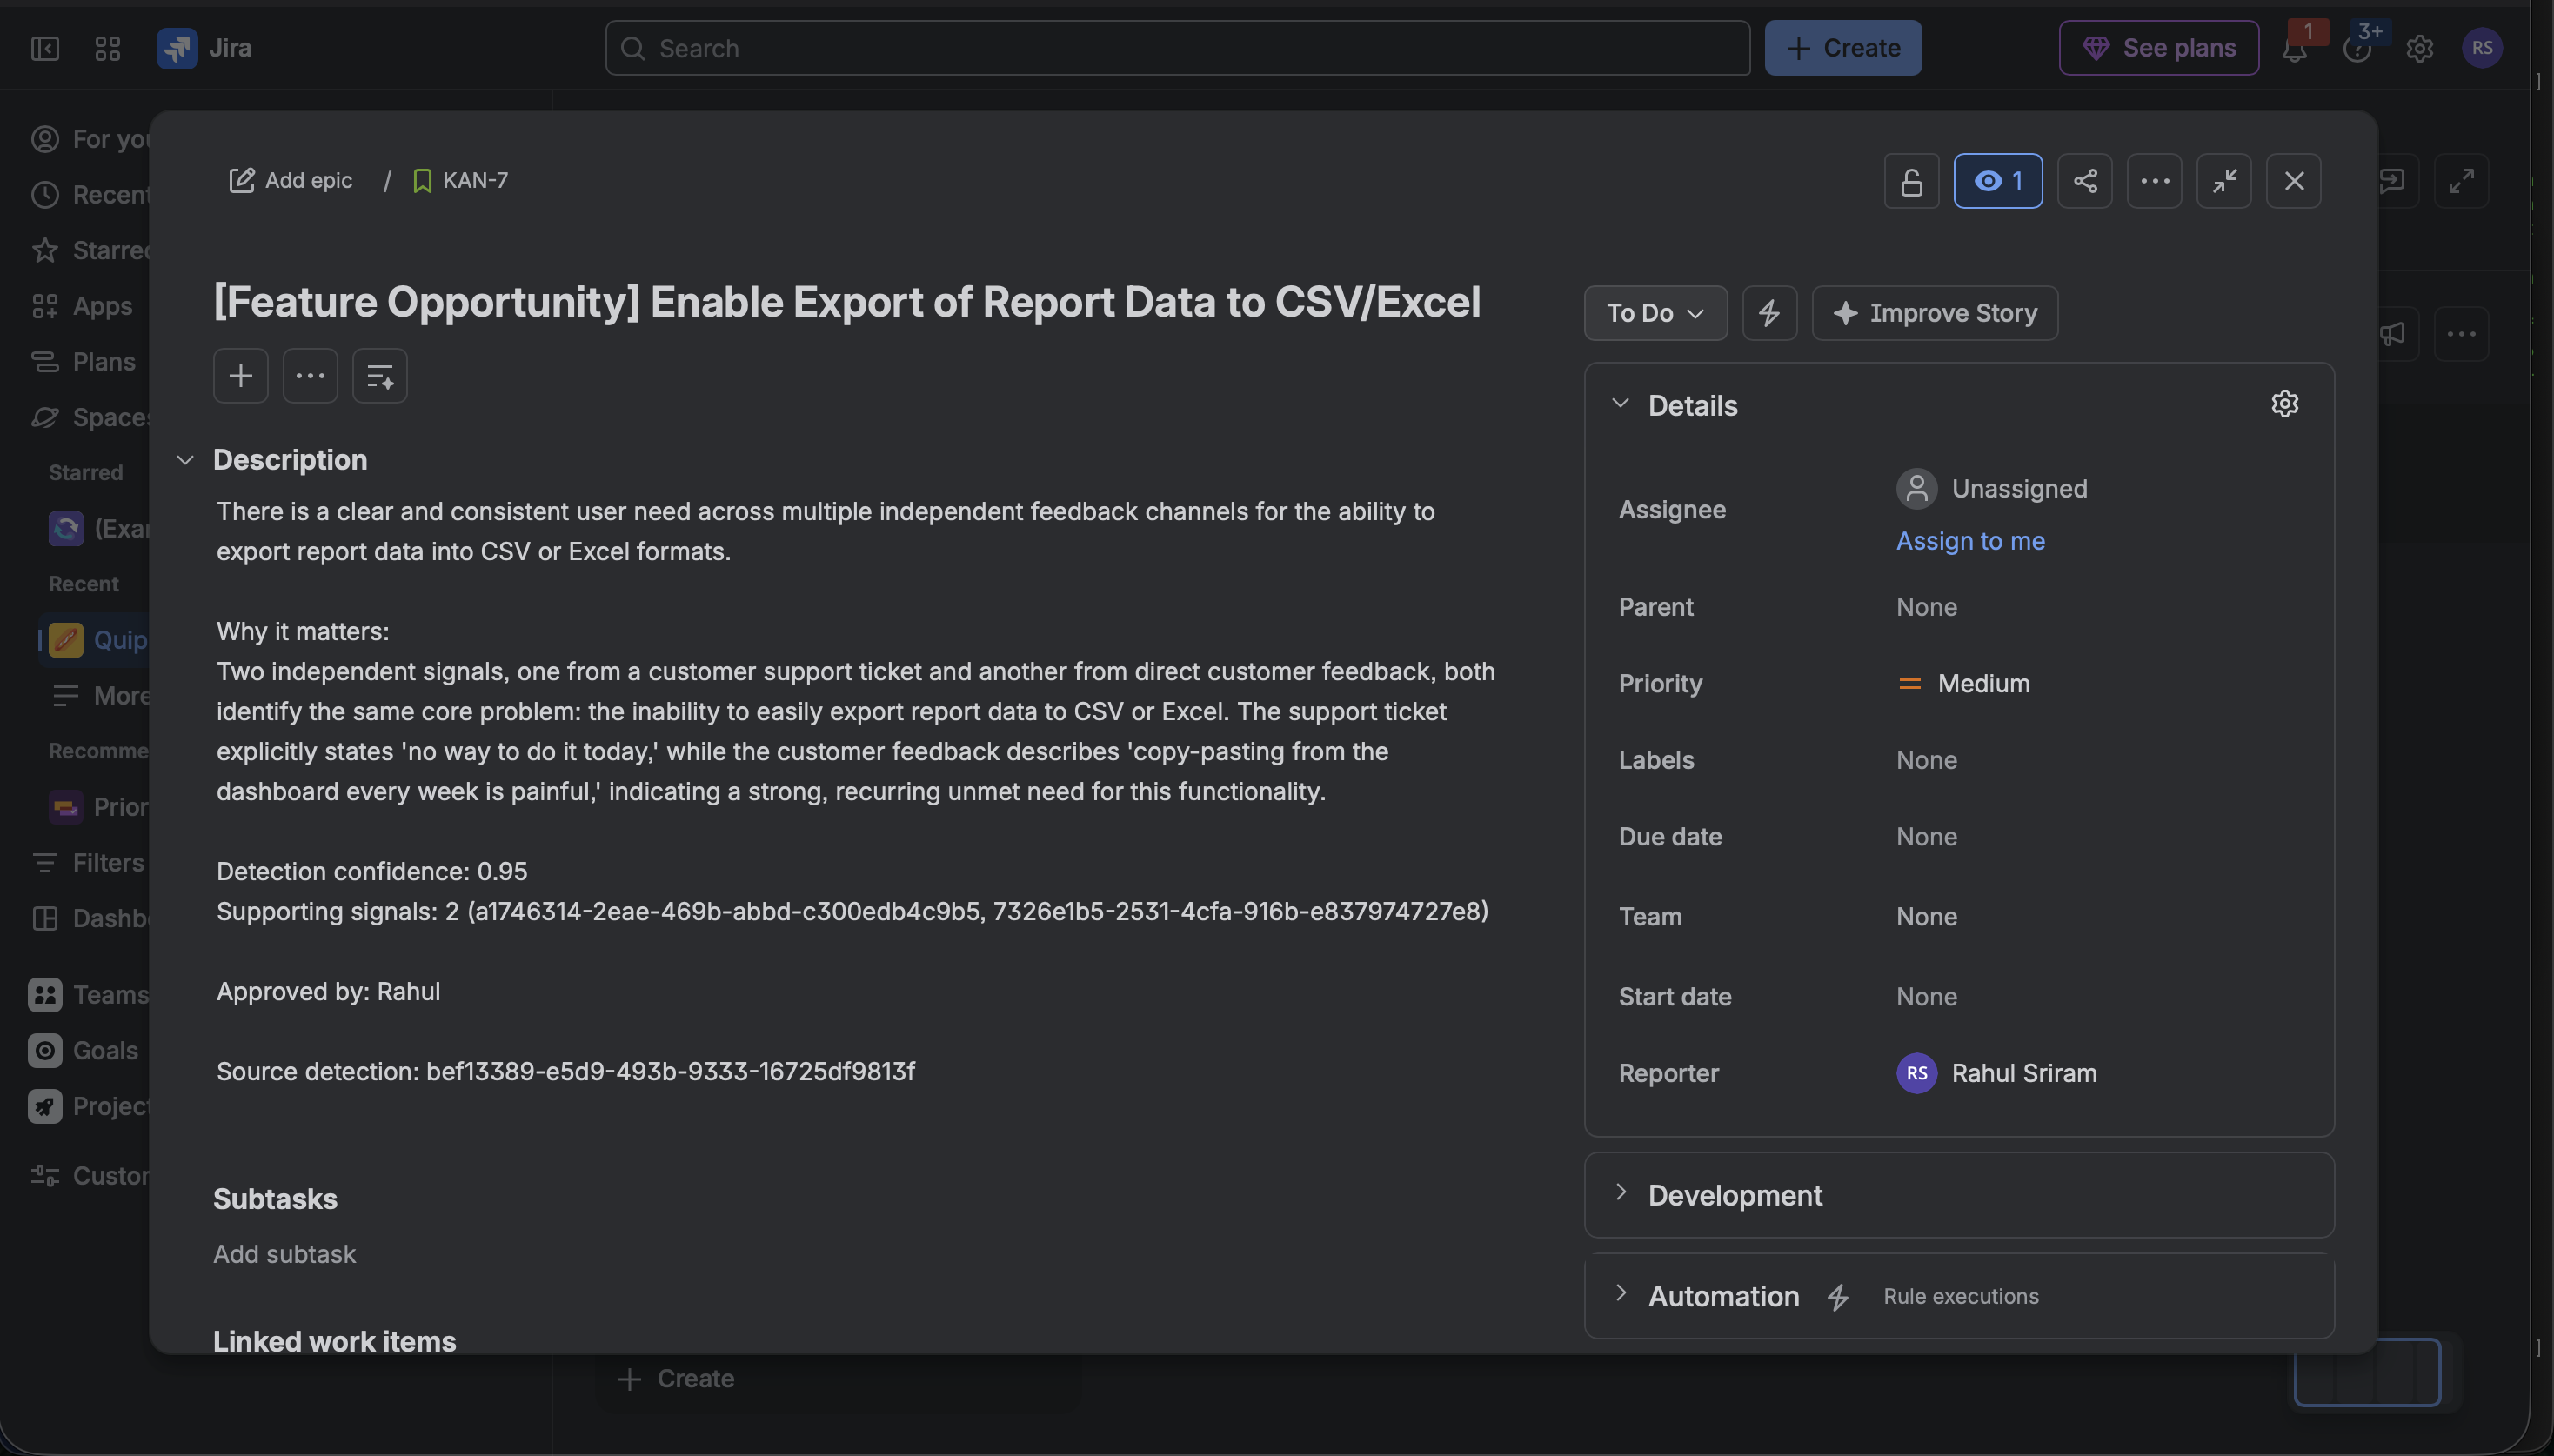
Task: Click the plus add content icon under title
Action: click(240, 376)
